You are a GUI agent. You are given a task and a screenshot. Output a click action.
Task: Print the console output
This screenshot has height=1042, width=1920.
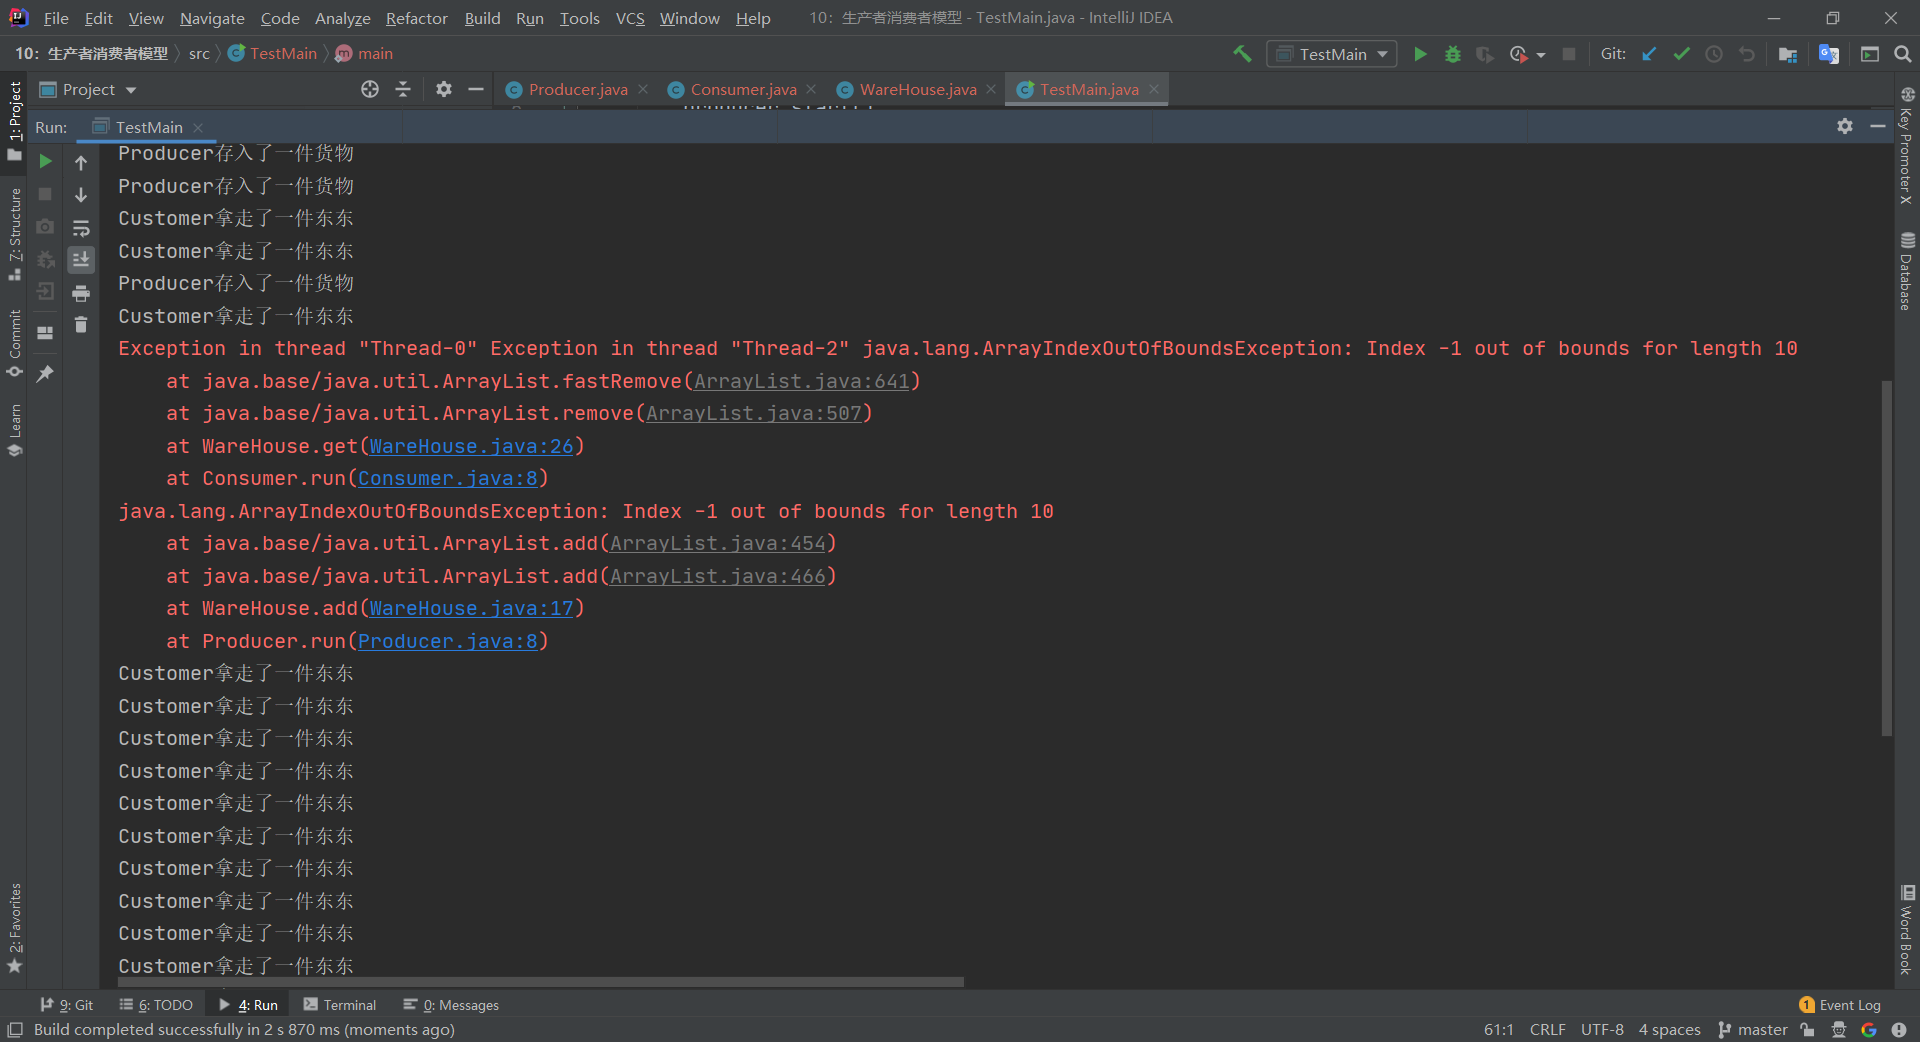click(x=81, y=293)
